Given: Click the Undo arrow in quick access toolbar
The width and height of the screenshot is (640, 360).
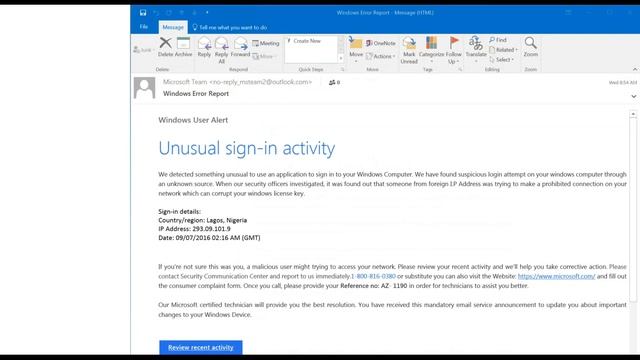Looking at the screenshot, I should tap(156, 13).
